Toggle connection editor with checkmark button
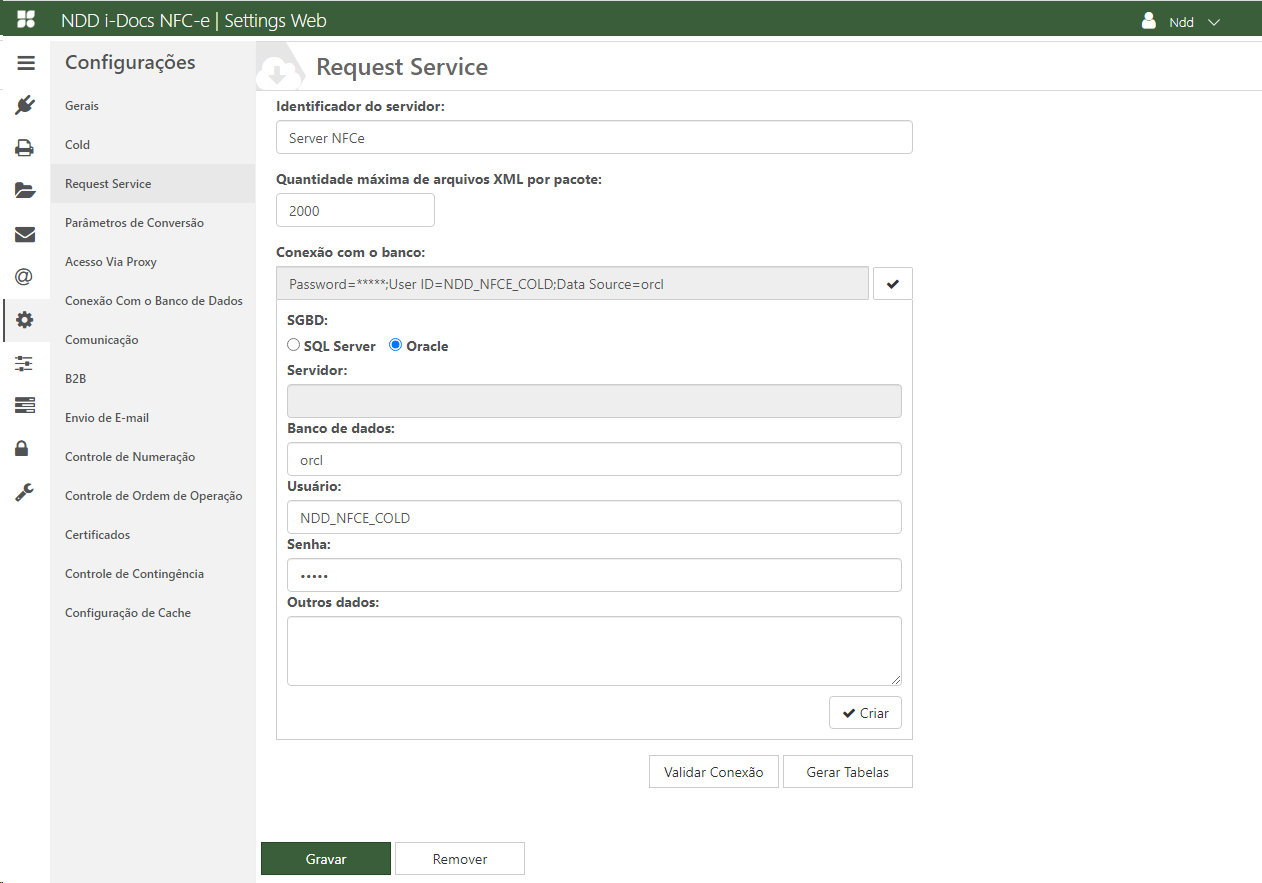The width and height of the screenshot is (1262, 883). (892, 284)
